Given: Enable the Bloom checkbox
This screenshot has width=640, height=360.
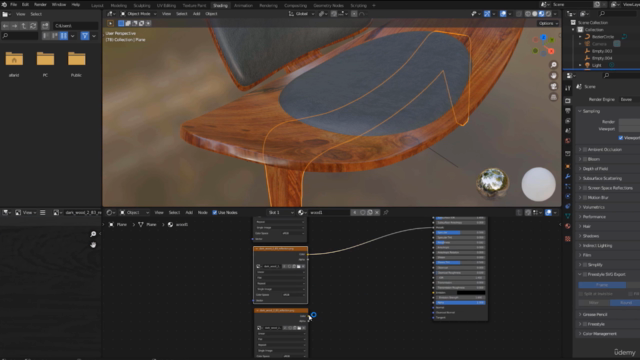Looking at the screenshot, I should (x=585, y=159).
